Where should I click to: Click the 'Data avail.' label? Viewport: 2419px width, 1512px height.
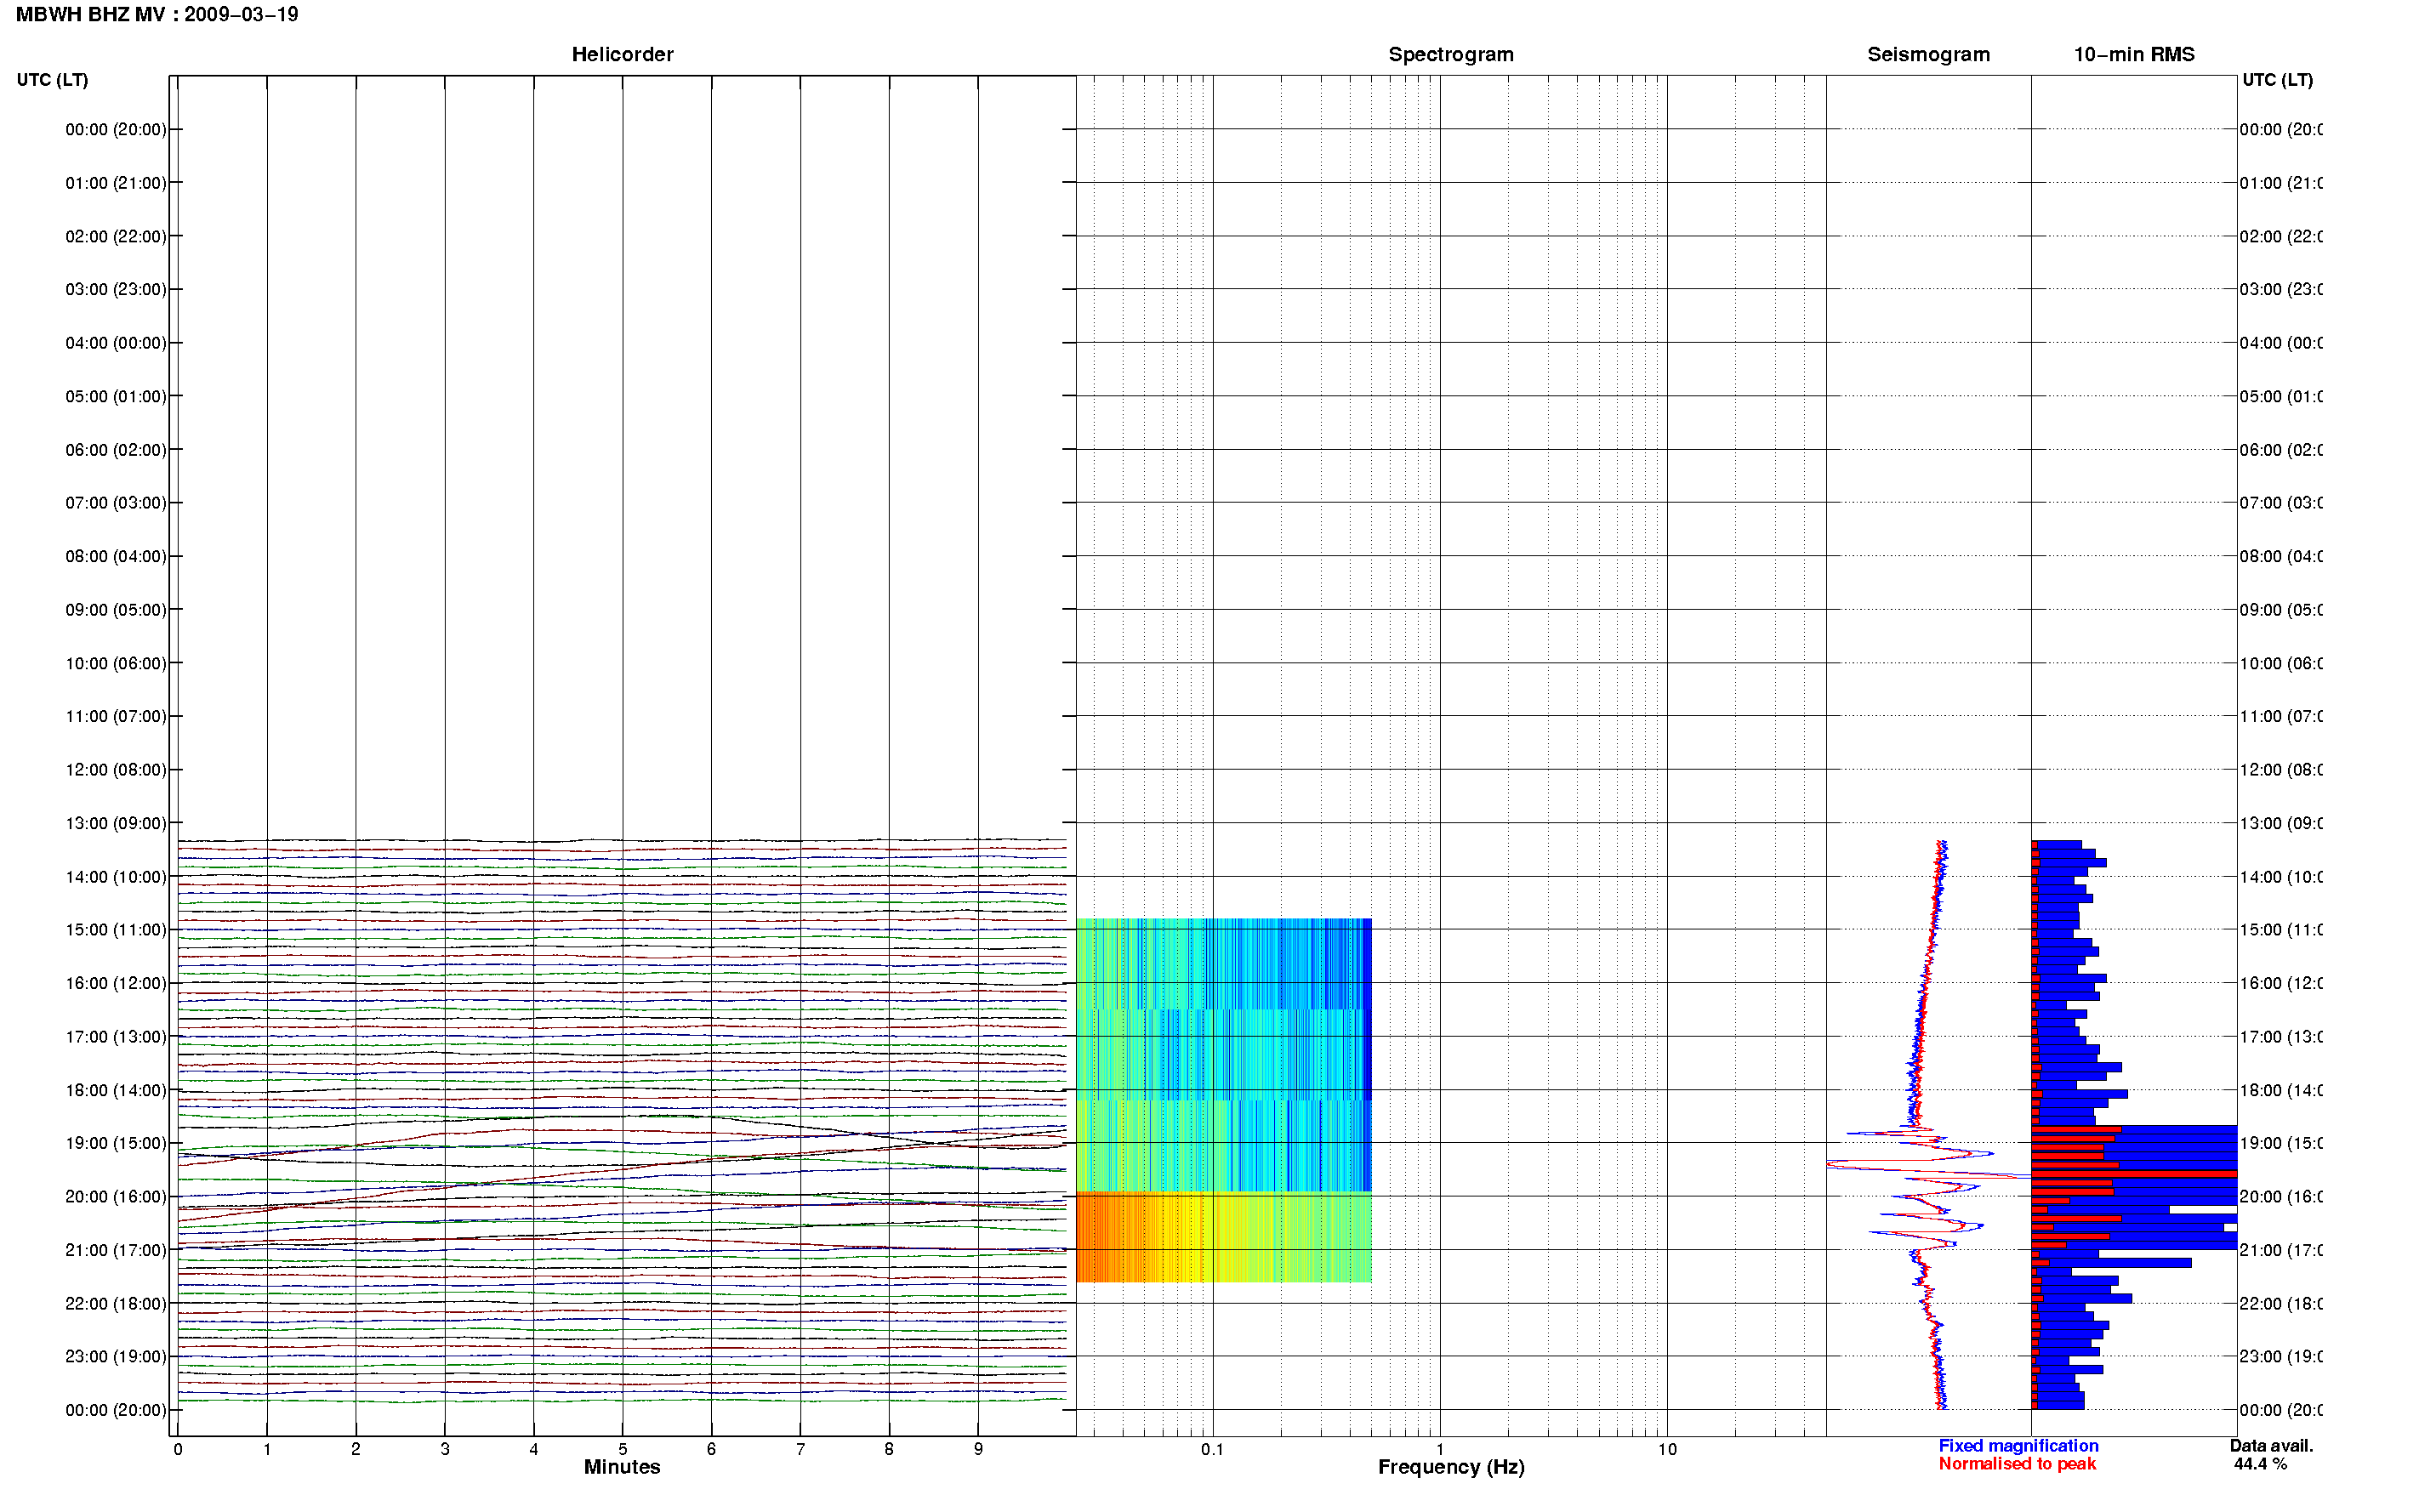[2271, 1446]
